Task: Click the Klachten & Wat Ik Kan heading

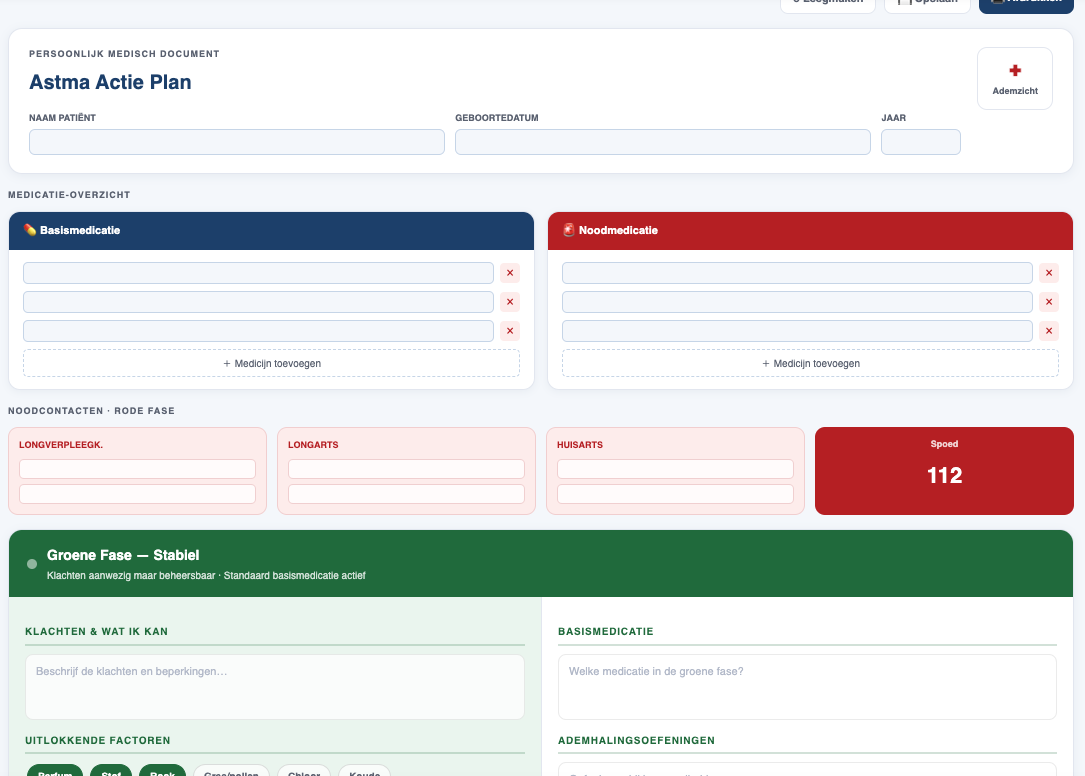Action: [x=97, y=631]
